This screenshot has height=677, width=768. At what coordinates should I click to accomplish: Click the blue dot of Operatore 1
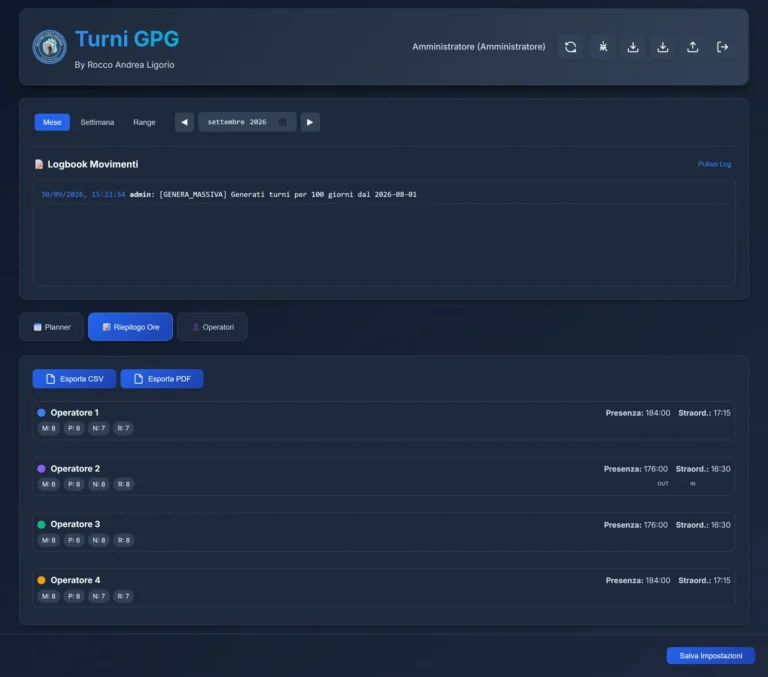tap(41, 412)
